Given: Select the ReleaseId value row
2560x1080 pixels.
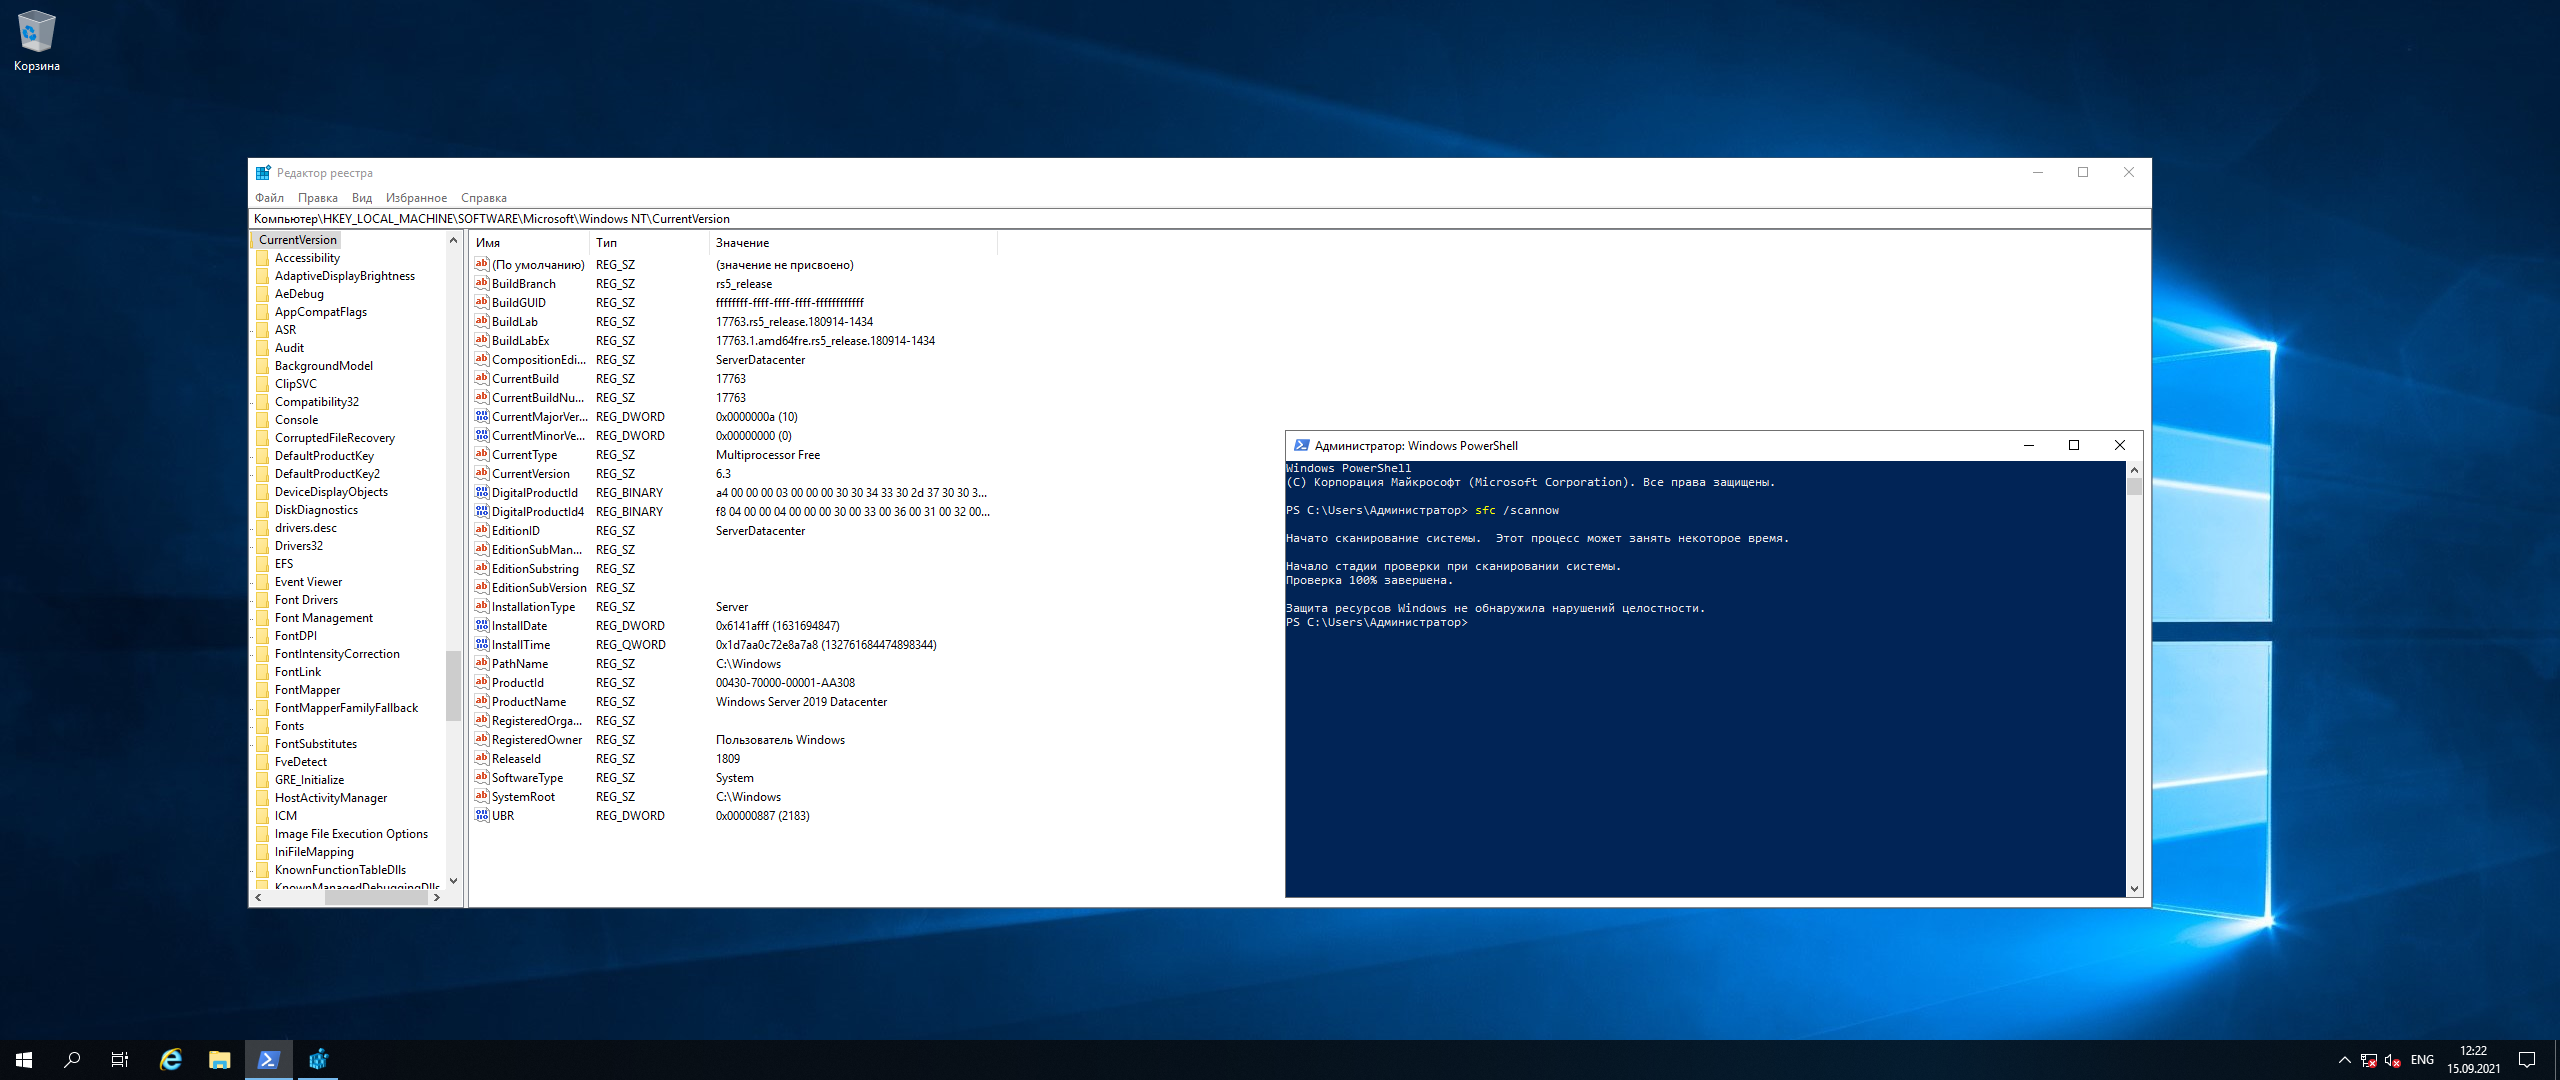Looking at the screenshot, I should click(735, 759).
